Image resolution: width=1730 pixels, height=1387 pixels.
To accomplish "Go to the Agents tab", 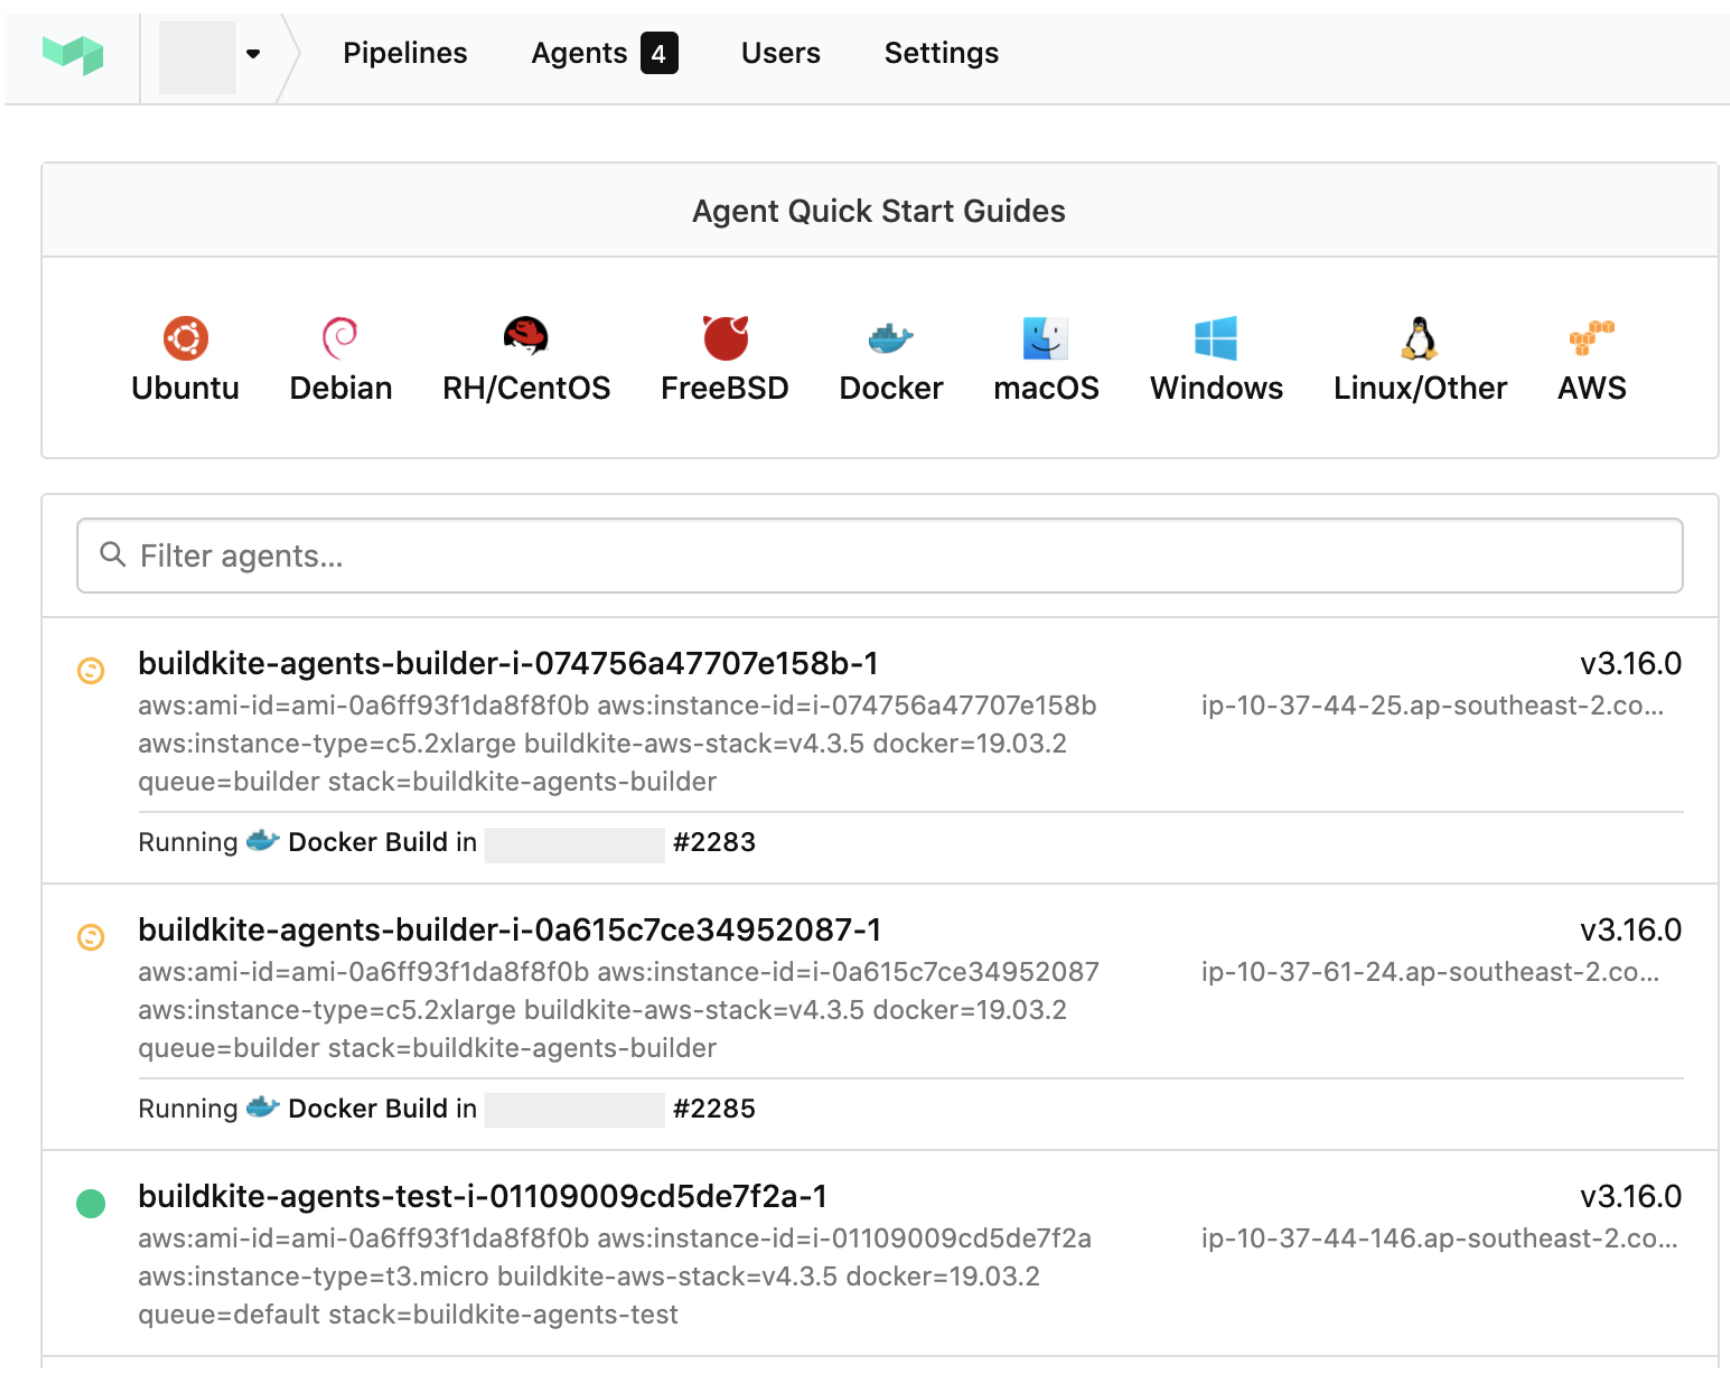I will [x=579, y=53].
